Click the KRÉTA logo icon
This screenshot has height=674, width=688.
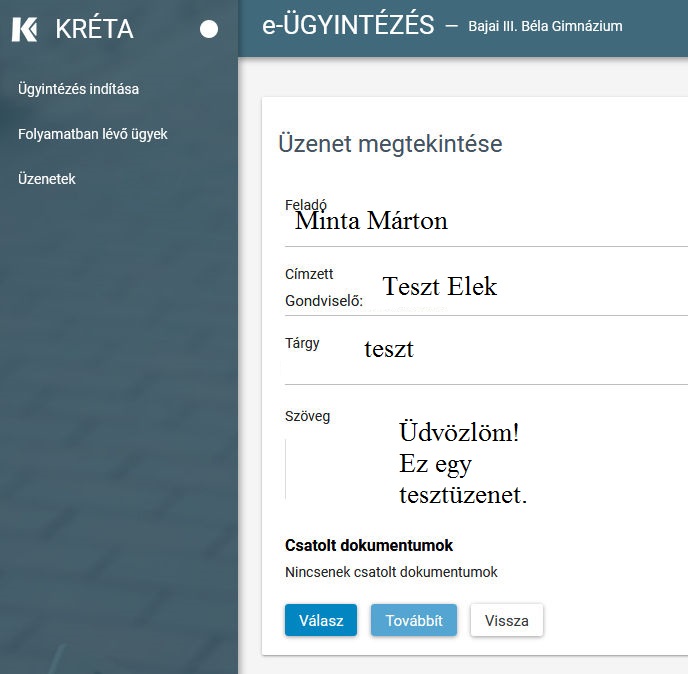pyautogui.click(x=25, y=29)
